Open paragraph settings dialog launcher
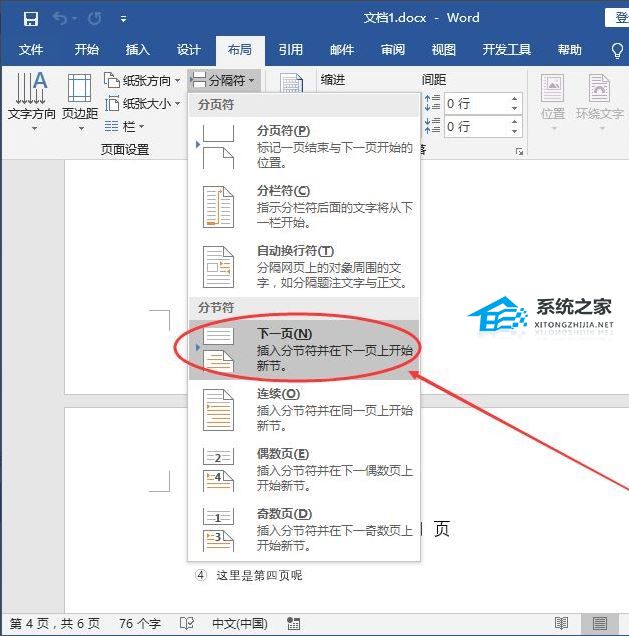 tap(519, 151)
